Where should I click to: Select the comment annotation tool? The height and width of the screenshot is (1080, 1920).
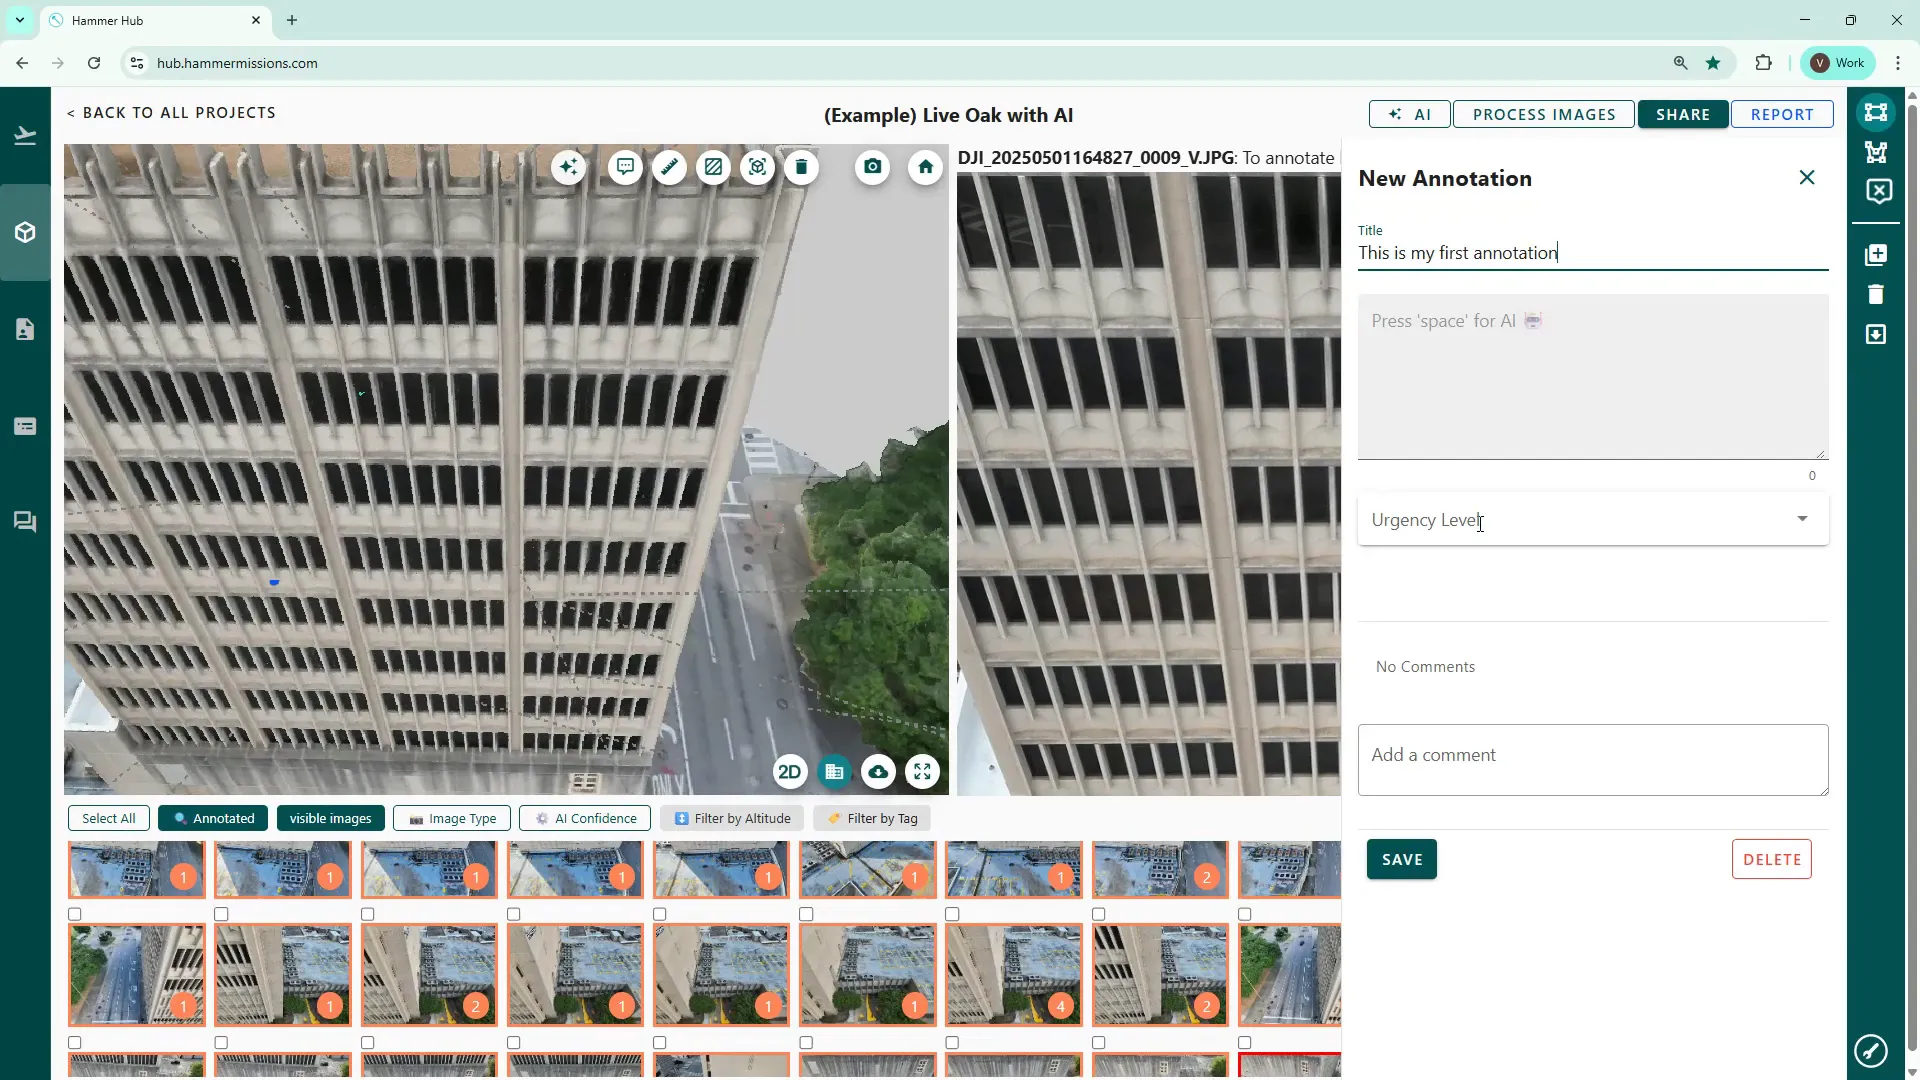625,167
